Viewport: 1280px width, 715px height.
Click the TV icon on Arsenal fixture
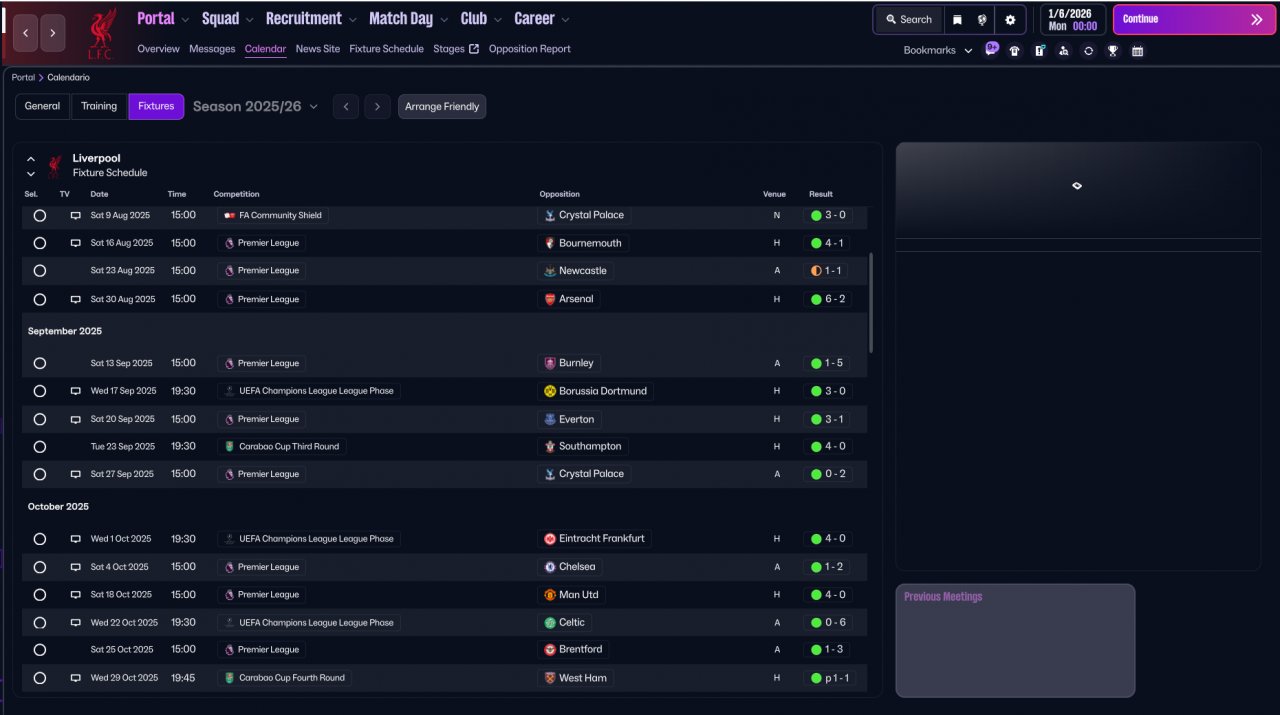click(75, 299)
